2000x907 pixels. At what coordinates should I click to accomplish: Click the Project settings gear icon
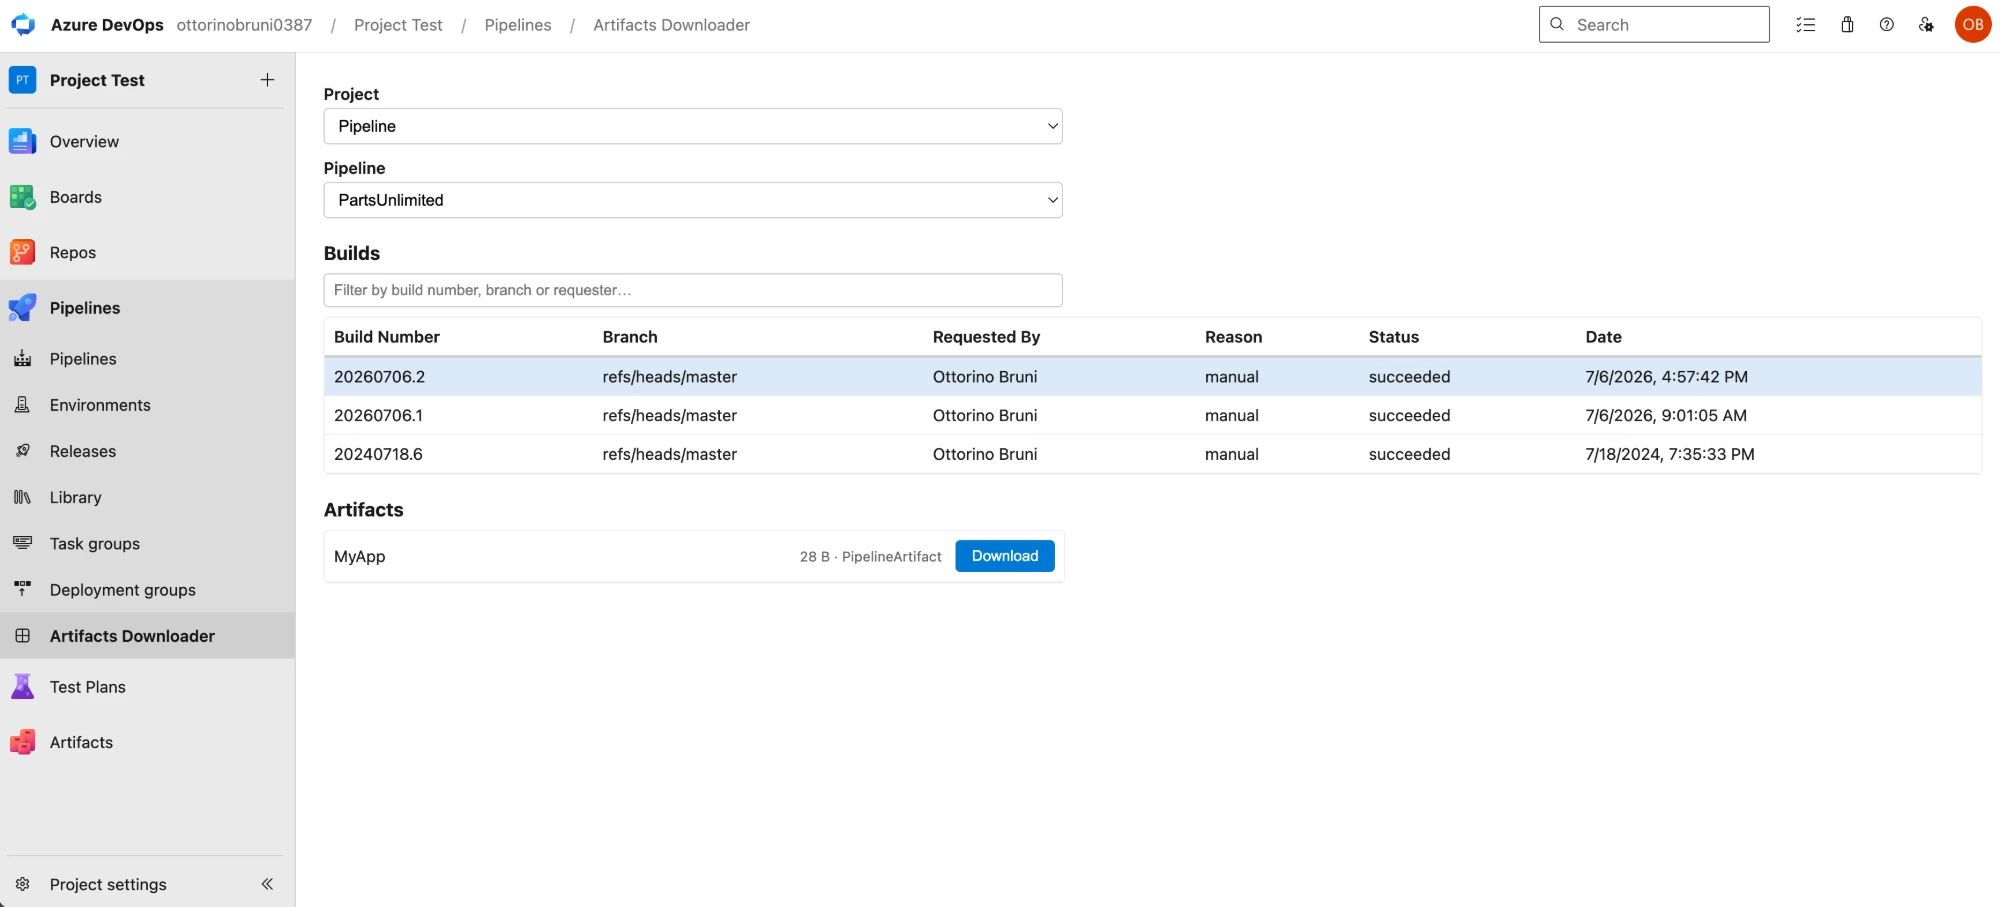(x=23, y=884)
